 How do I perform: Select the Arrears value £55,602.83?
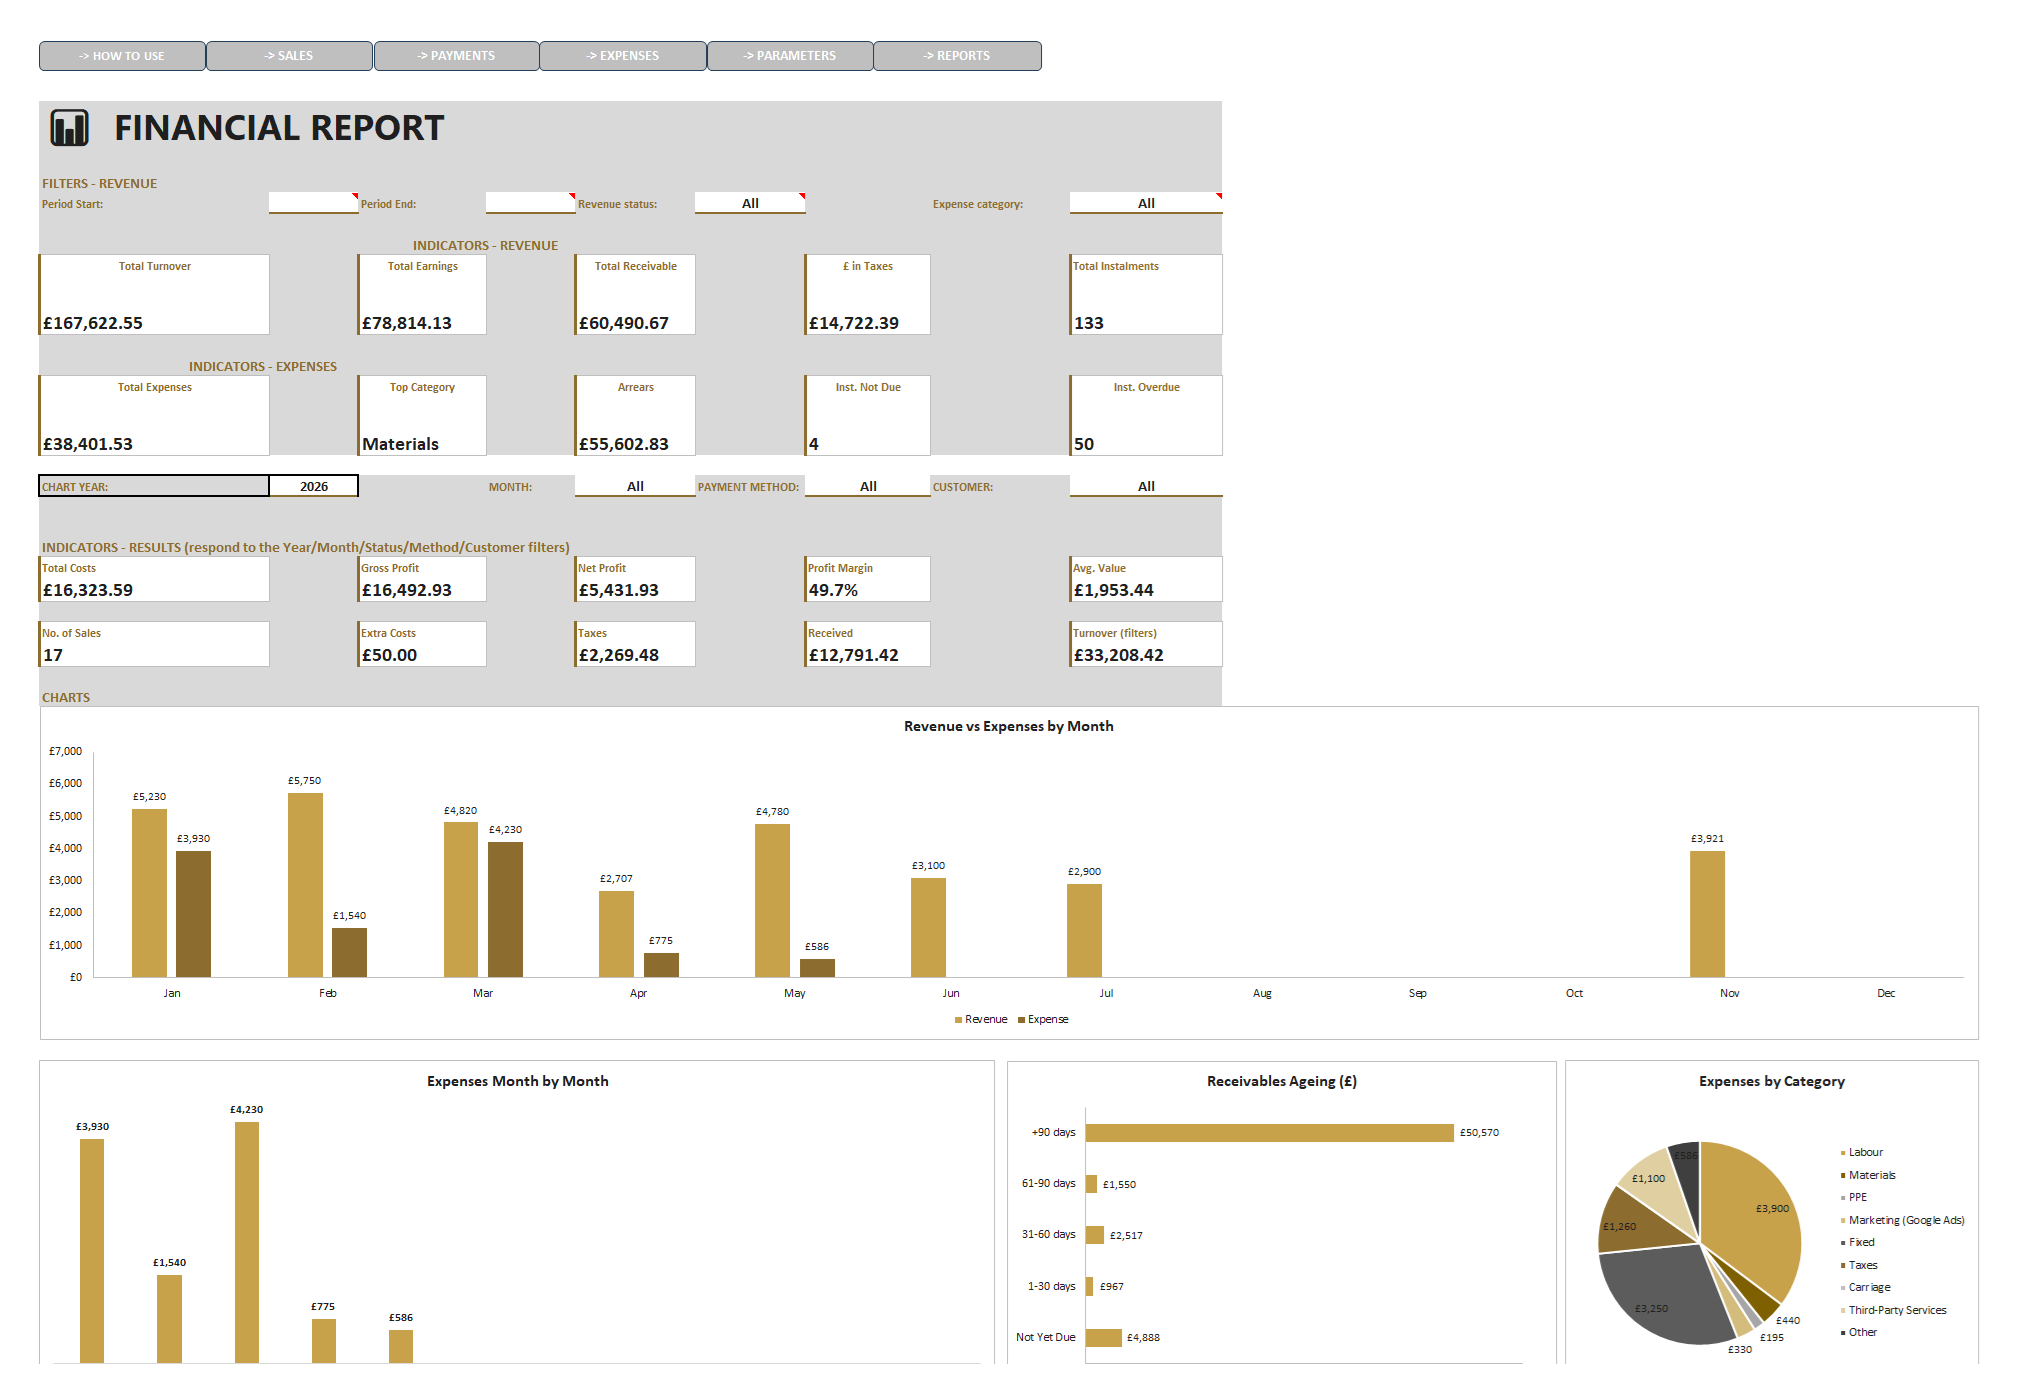click(624, 444)
